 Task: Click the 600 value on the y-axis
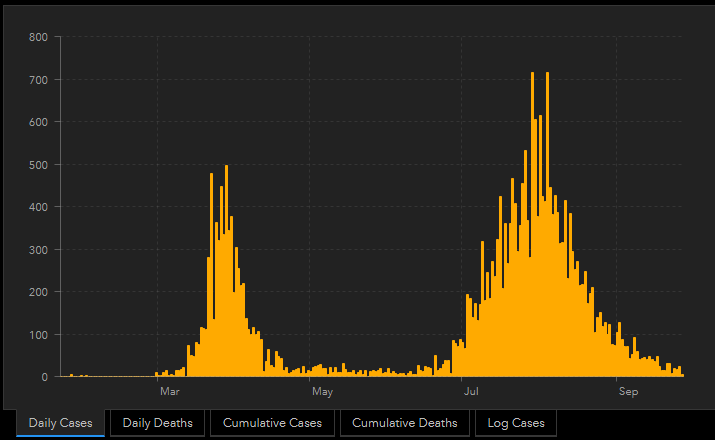pyautogui.click(x=38, y=122)
